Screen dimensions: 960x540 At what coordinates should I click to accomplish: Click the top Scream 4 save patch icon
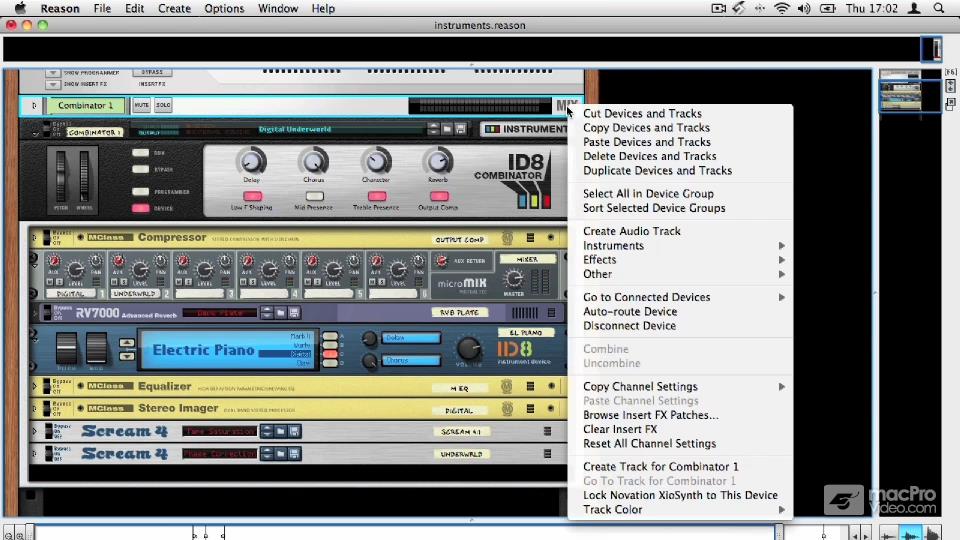point(294,432)
